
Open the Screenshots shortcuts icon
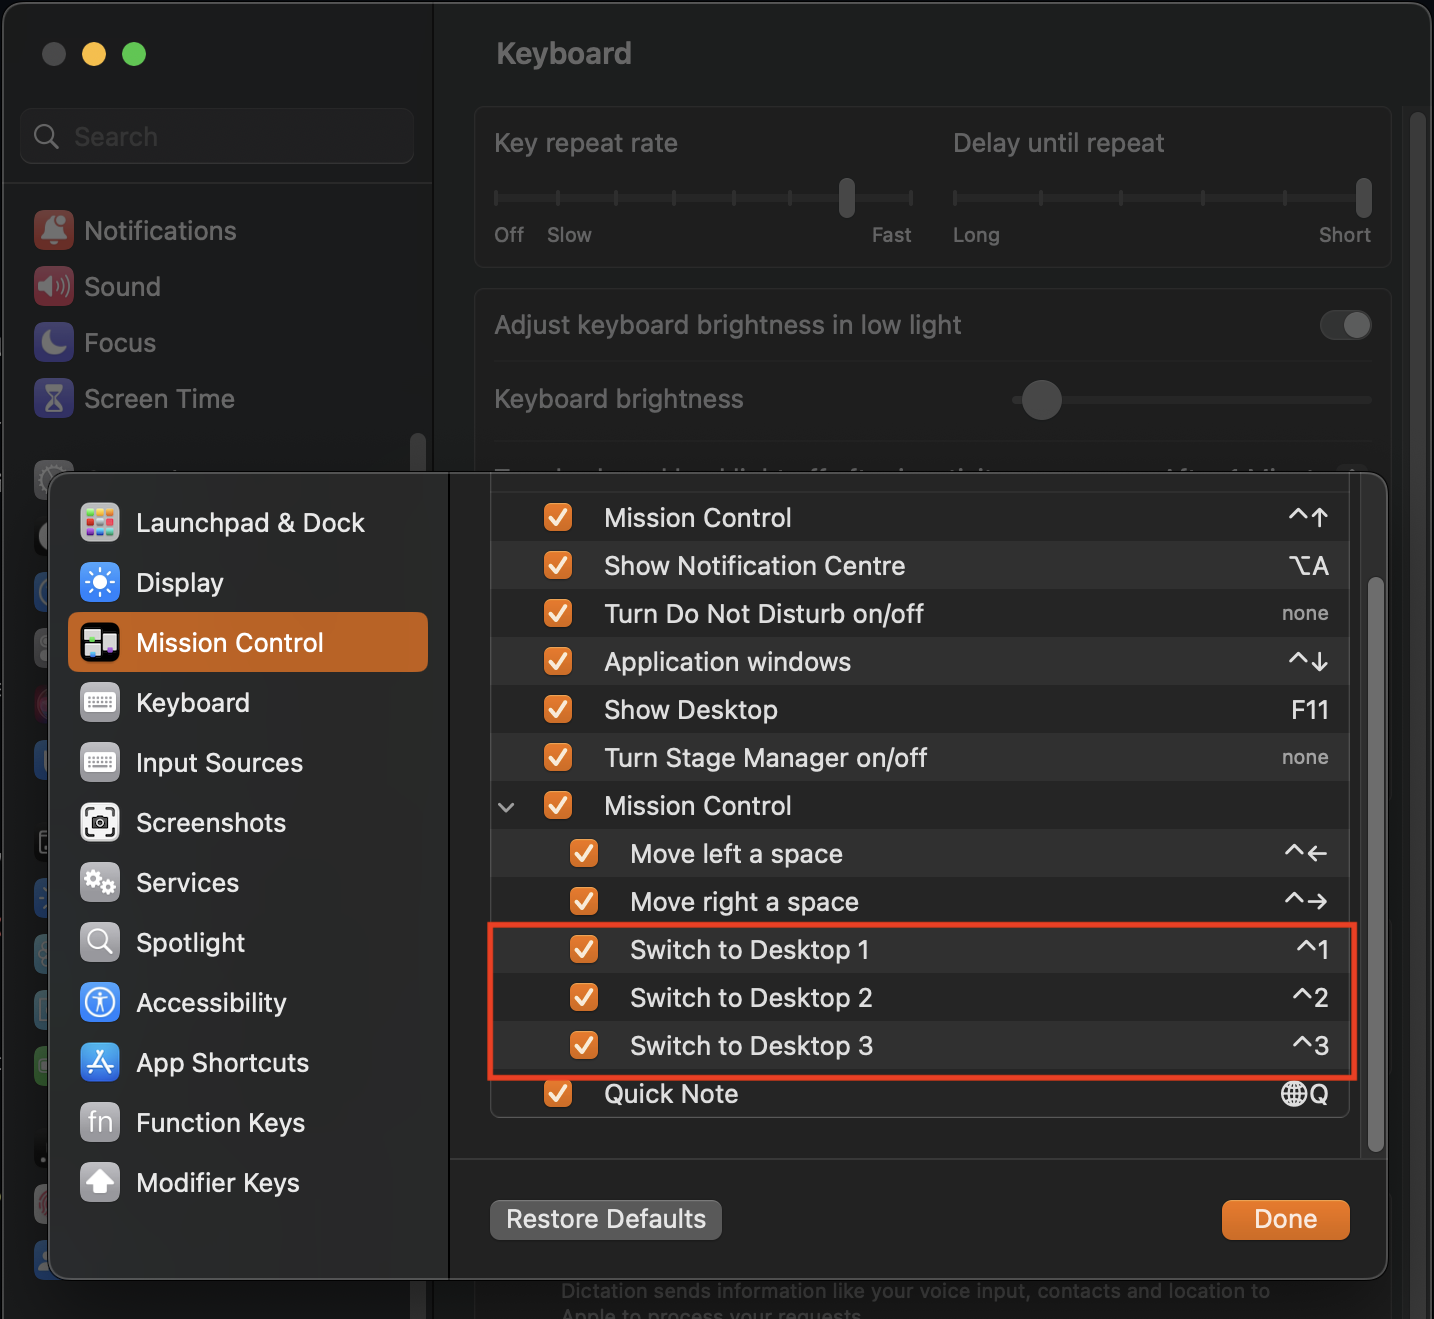tap(100, 822)
